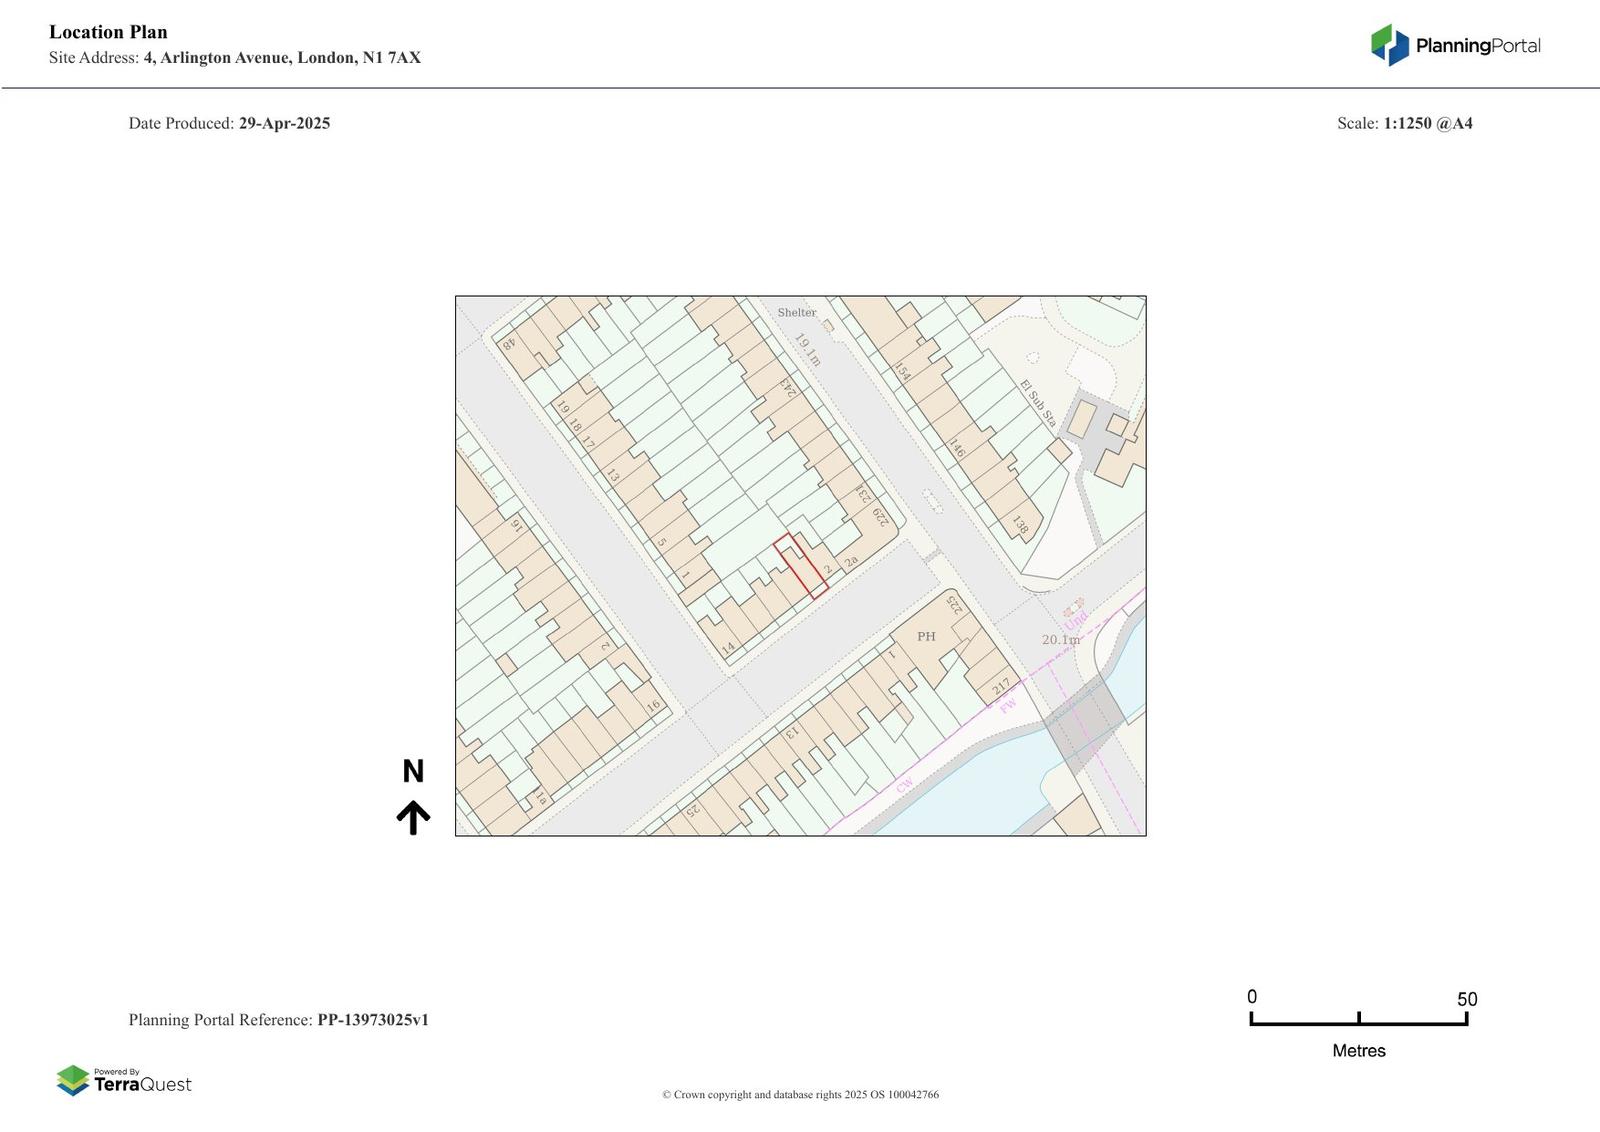1600x1132 pixels.
Task: Click building number 48 on map
Action: click(509, 343)
